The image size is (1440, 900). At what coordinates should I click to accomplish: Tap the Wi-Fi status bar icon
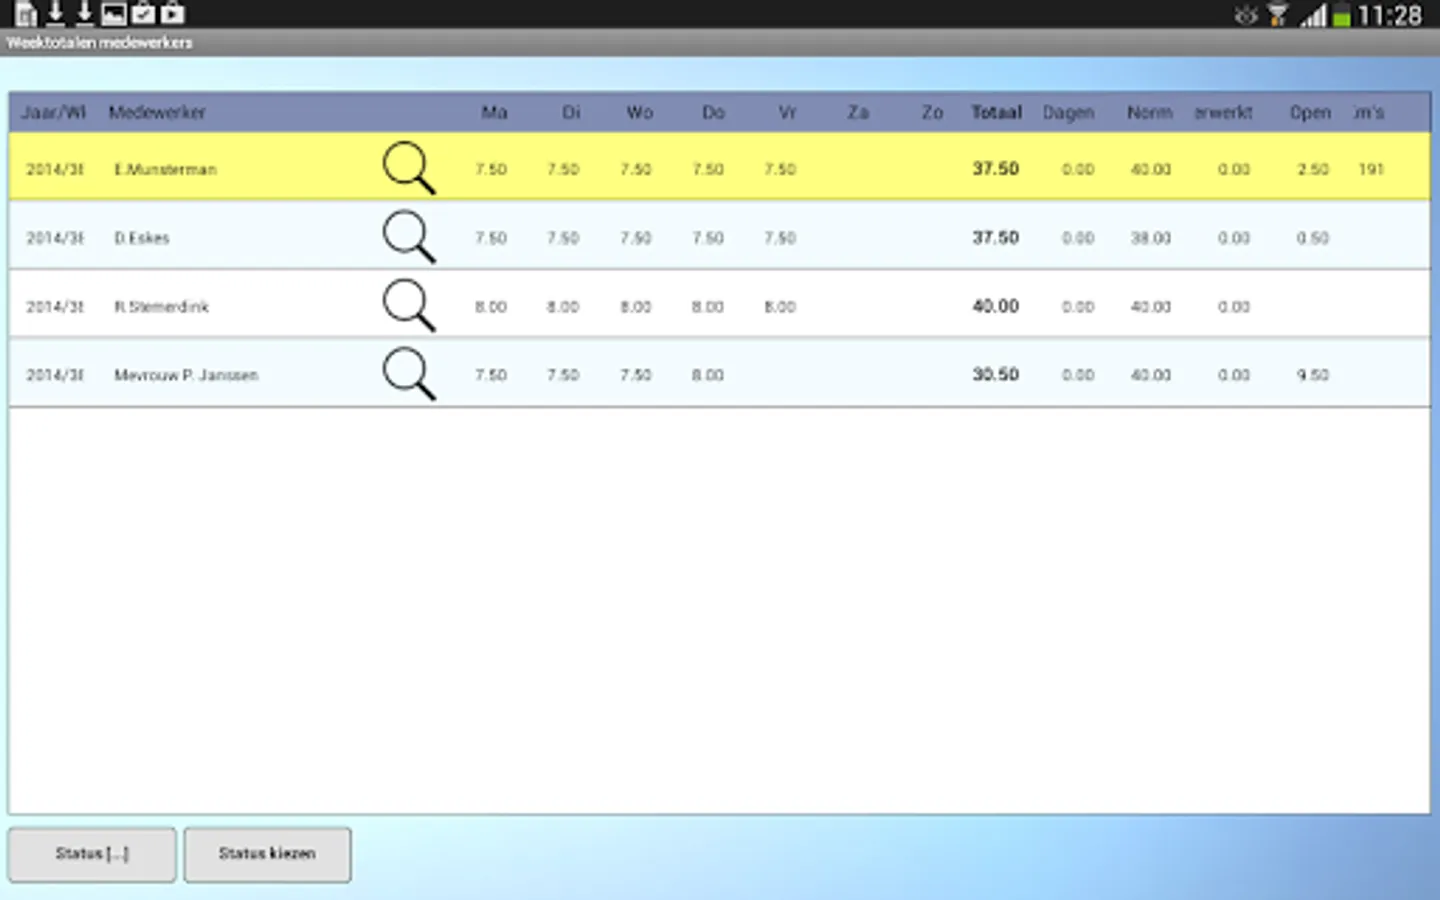tap(1277, 15)
